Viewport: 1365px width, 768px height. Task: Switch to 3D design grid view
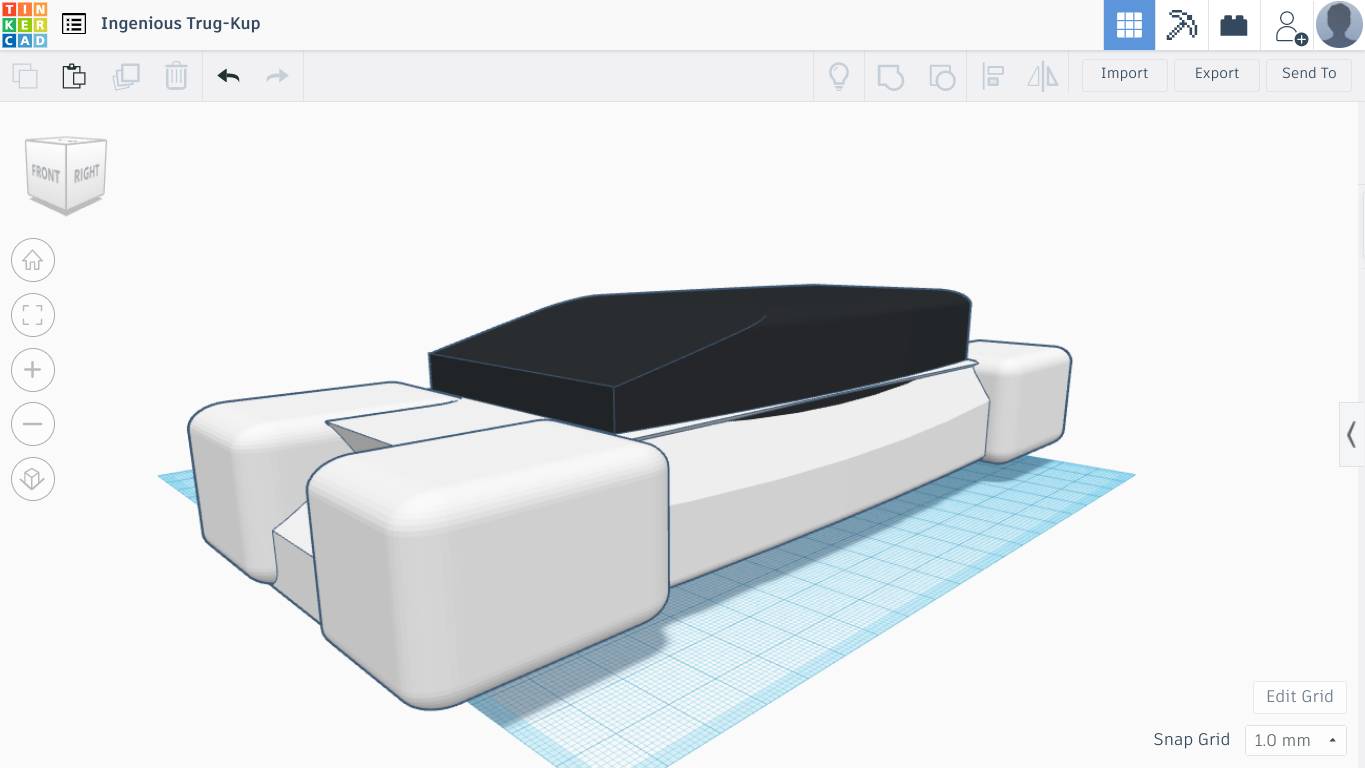click(1129, 25)
